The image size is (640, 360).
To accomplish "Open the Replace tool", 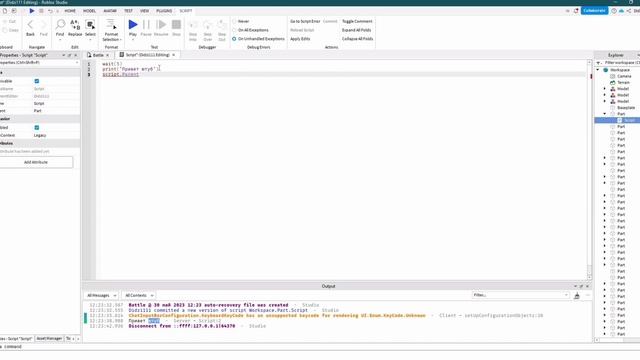I will [x=75, y=24].
